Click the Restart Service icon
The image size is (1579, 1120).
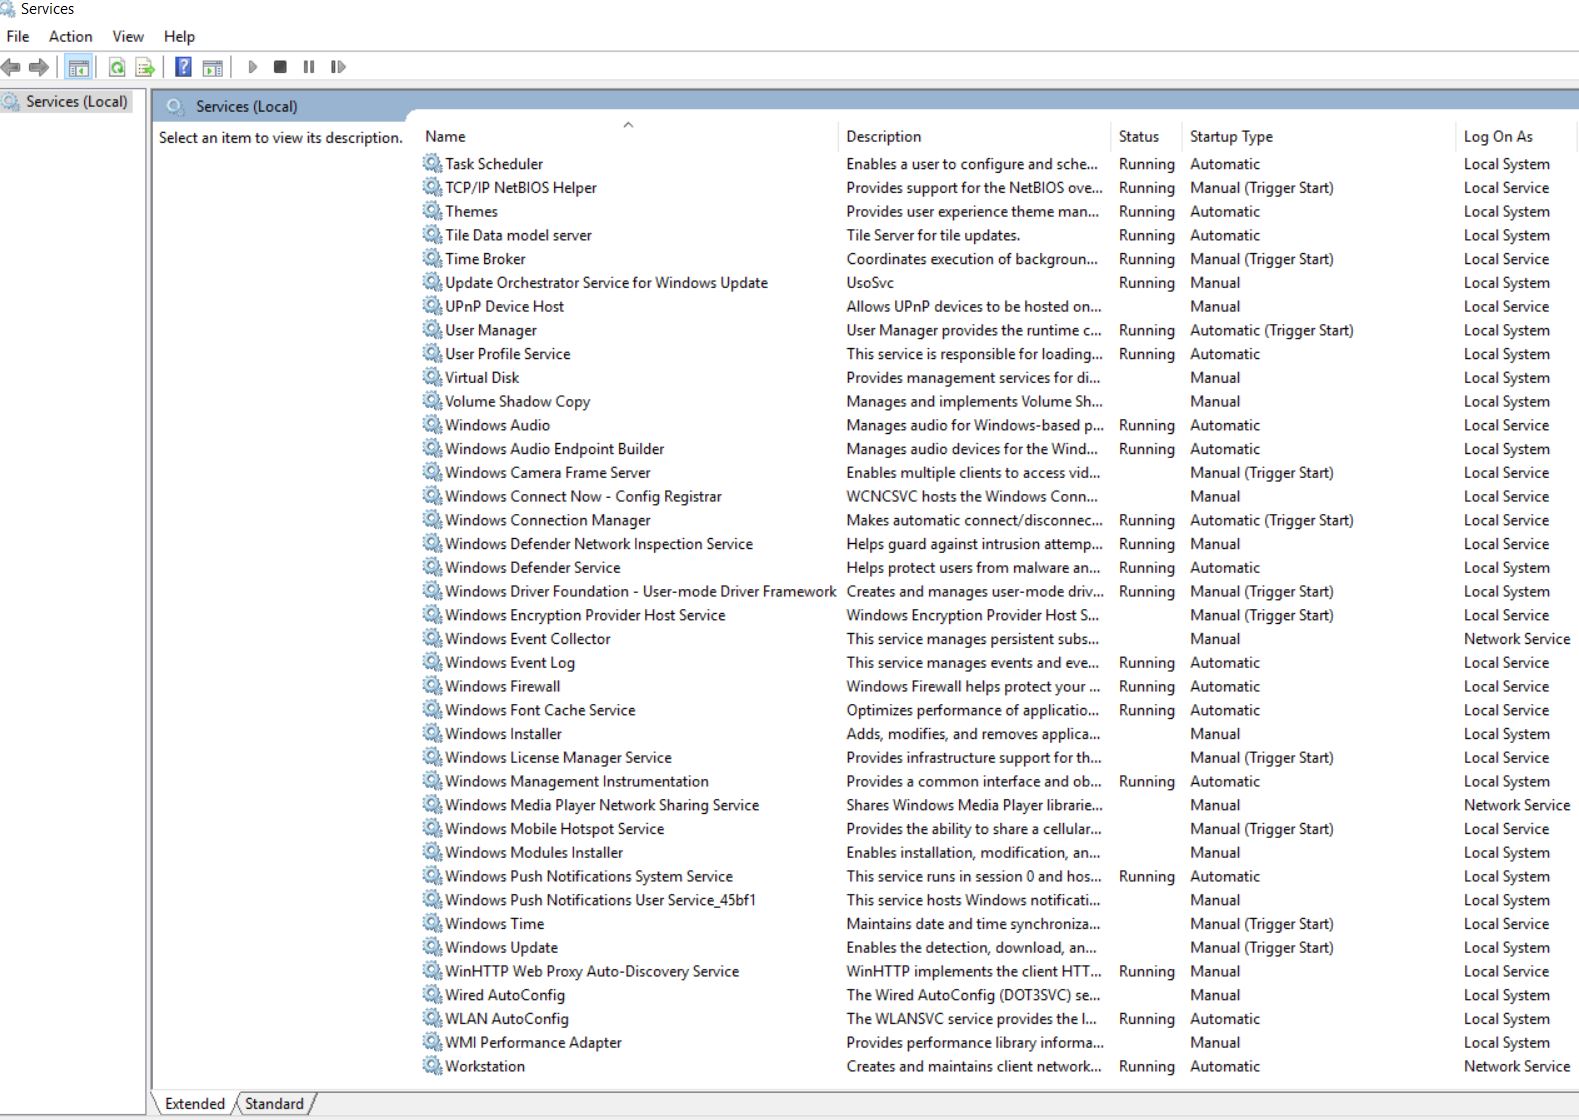338,67
